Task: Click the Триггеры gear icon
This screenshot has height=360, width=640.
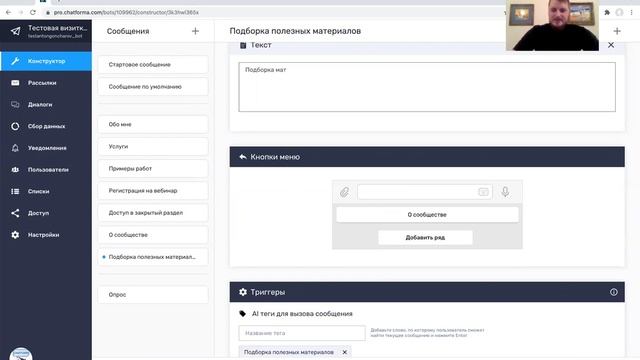Action: [x=243, y=292]
